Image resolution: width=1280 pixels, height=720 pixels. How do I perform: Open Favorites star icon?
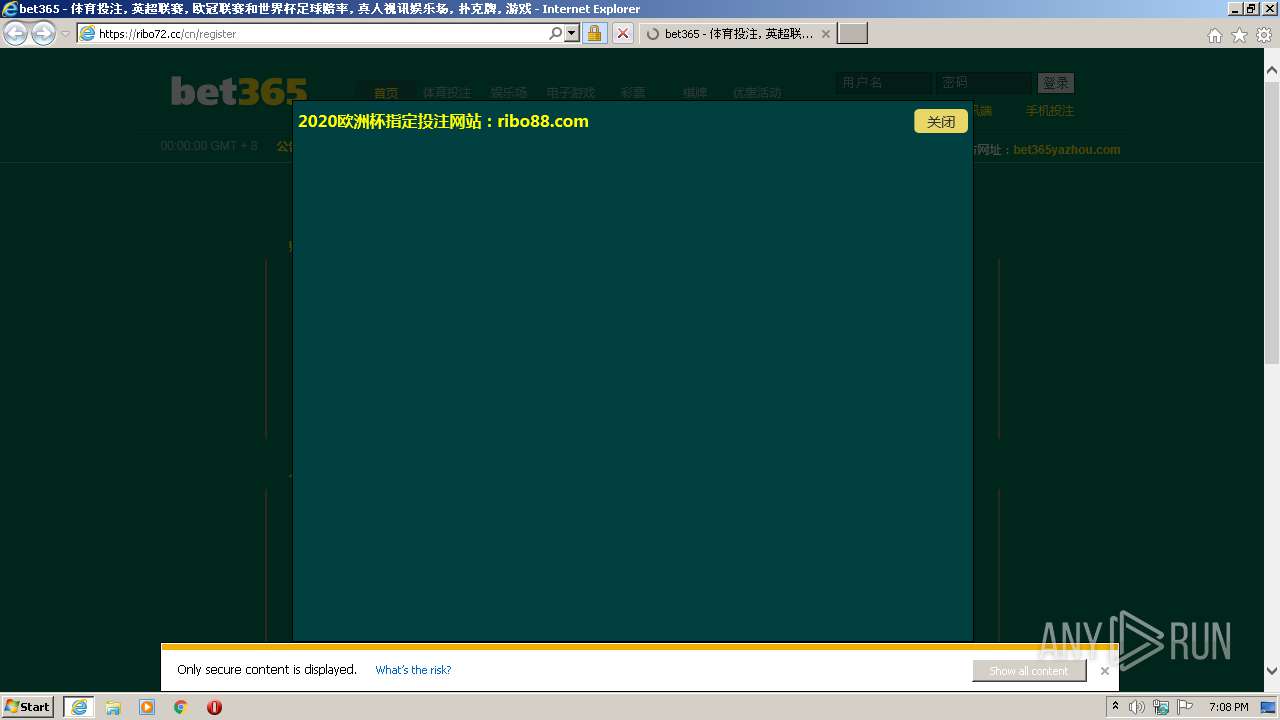point(1239,35)
